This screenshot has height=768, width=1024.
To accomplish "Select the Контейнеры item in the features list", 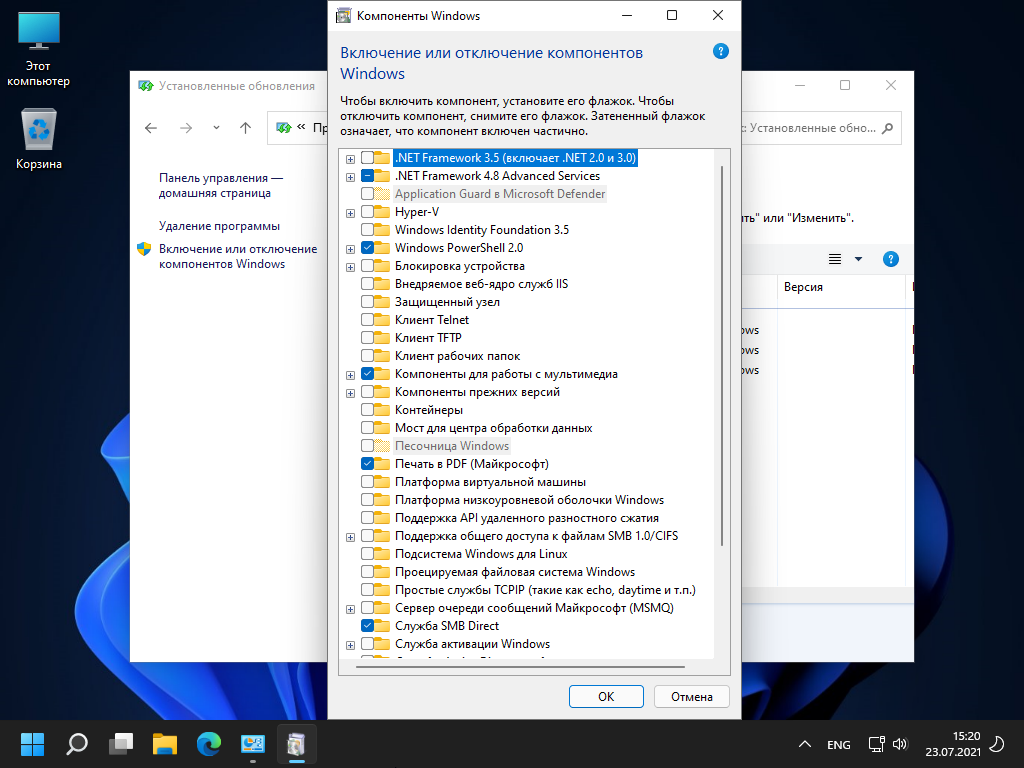I will [428, 410].
